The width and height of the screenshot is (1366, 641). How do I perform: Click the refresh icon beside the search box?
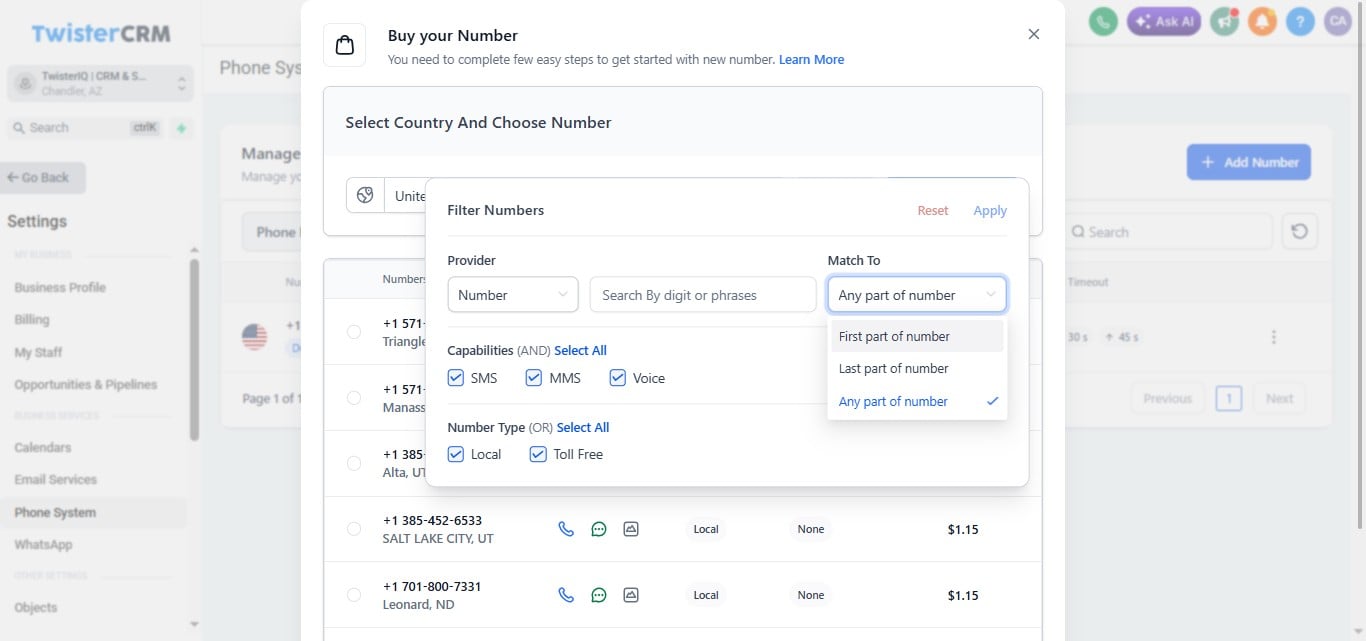[1299, 231]
